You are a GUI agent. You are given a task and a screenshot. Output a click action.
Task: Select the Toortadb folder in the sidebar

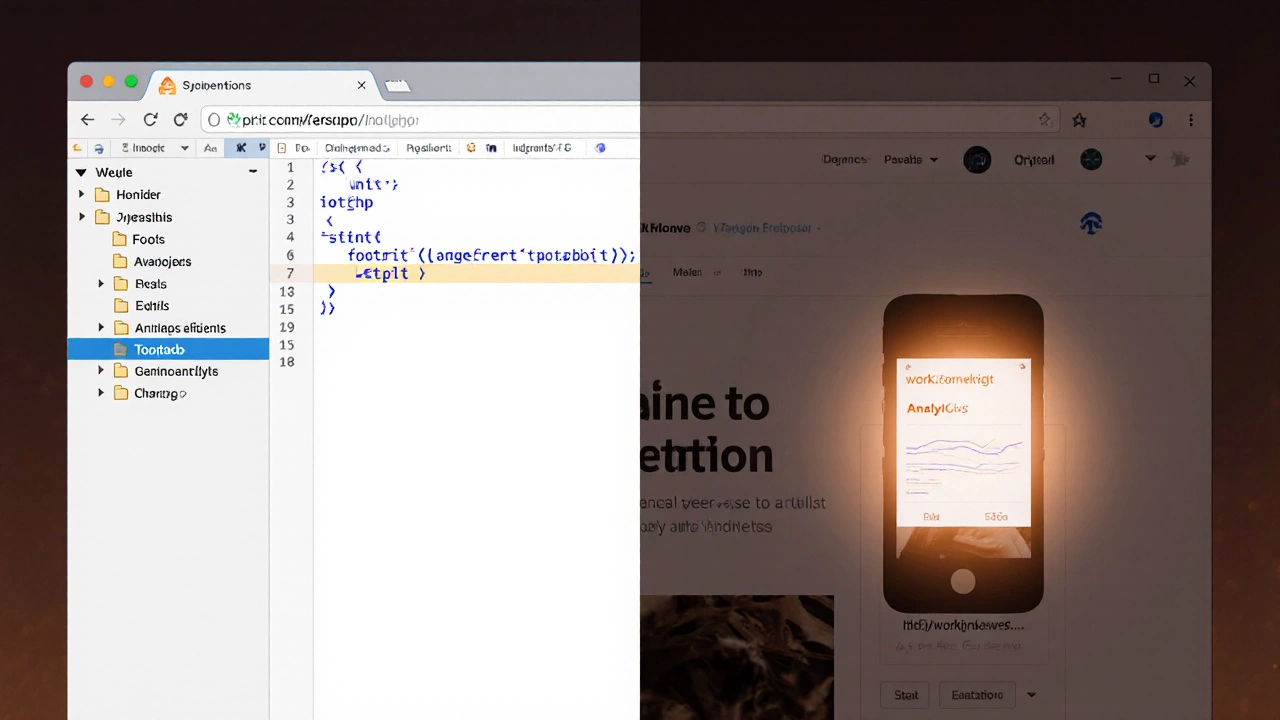pos(159,349)
